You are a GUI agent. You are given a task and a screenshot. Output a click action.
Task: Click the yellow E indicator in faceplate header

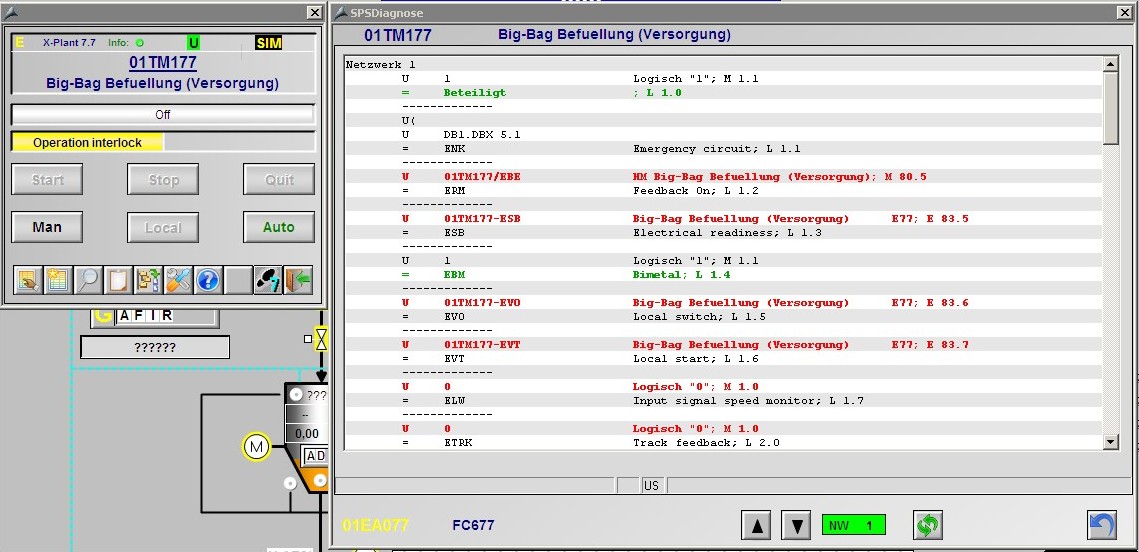20,43
